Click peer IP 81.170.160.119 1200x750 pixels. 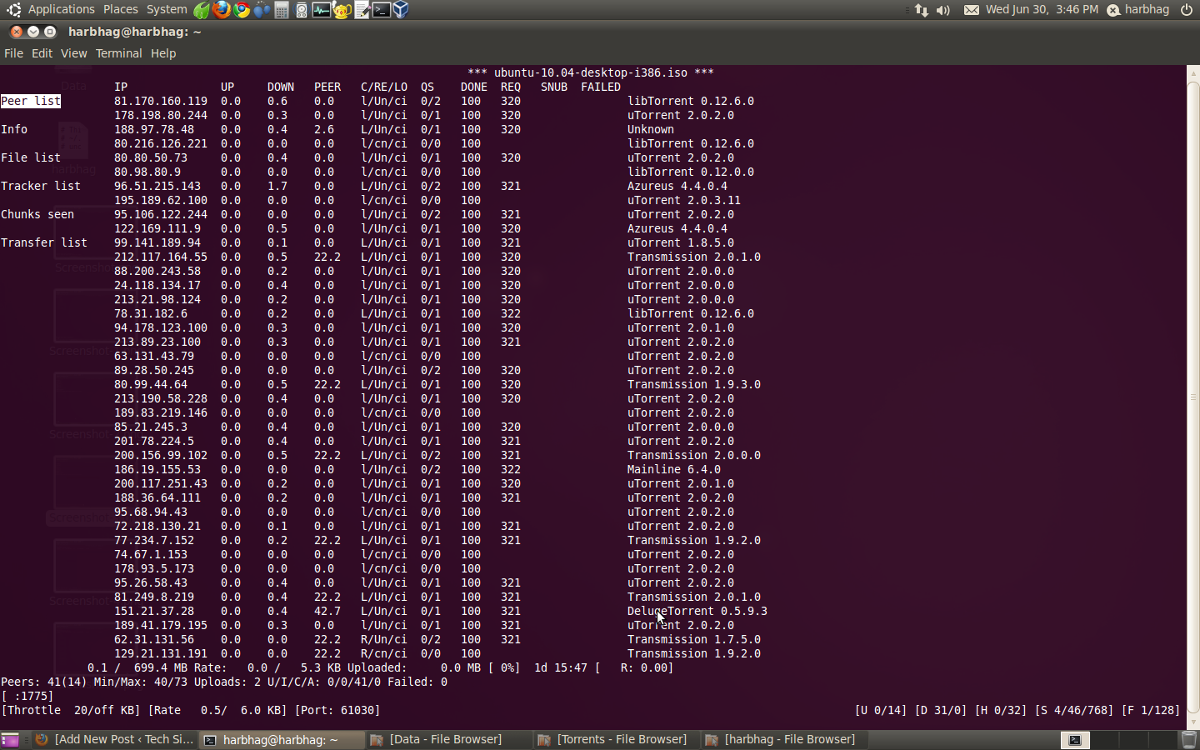(161, 101)
